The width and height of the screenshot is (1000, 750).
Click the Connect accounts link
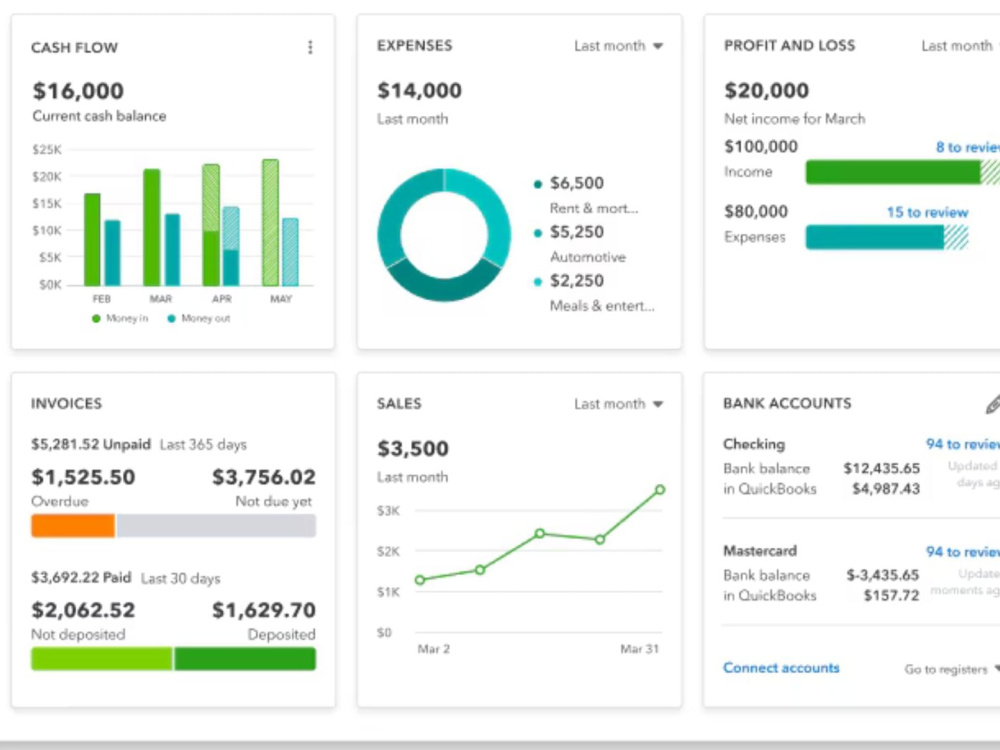click(781, 668)
